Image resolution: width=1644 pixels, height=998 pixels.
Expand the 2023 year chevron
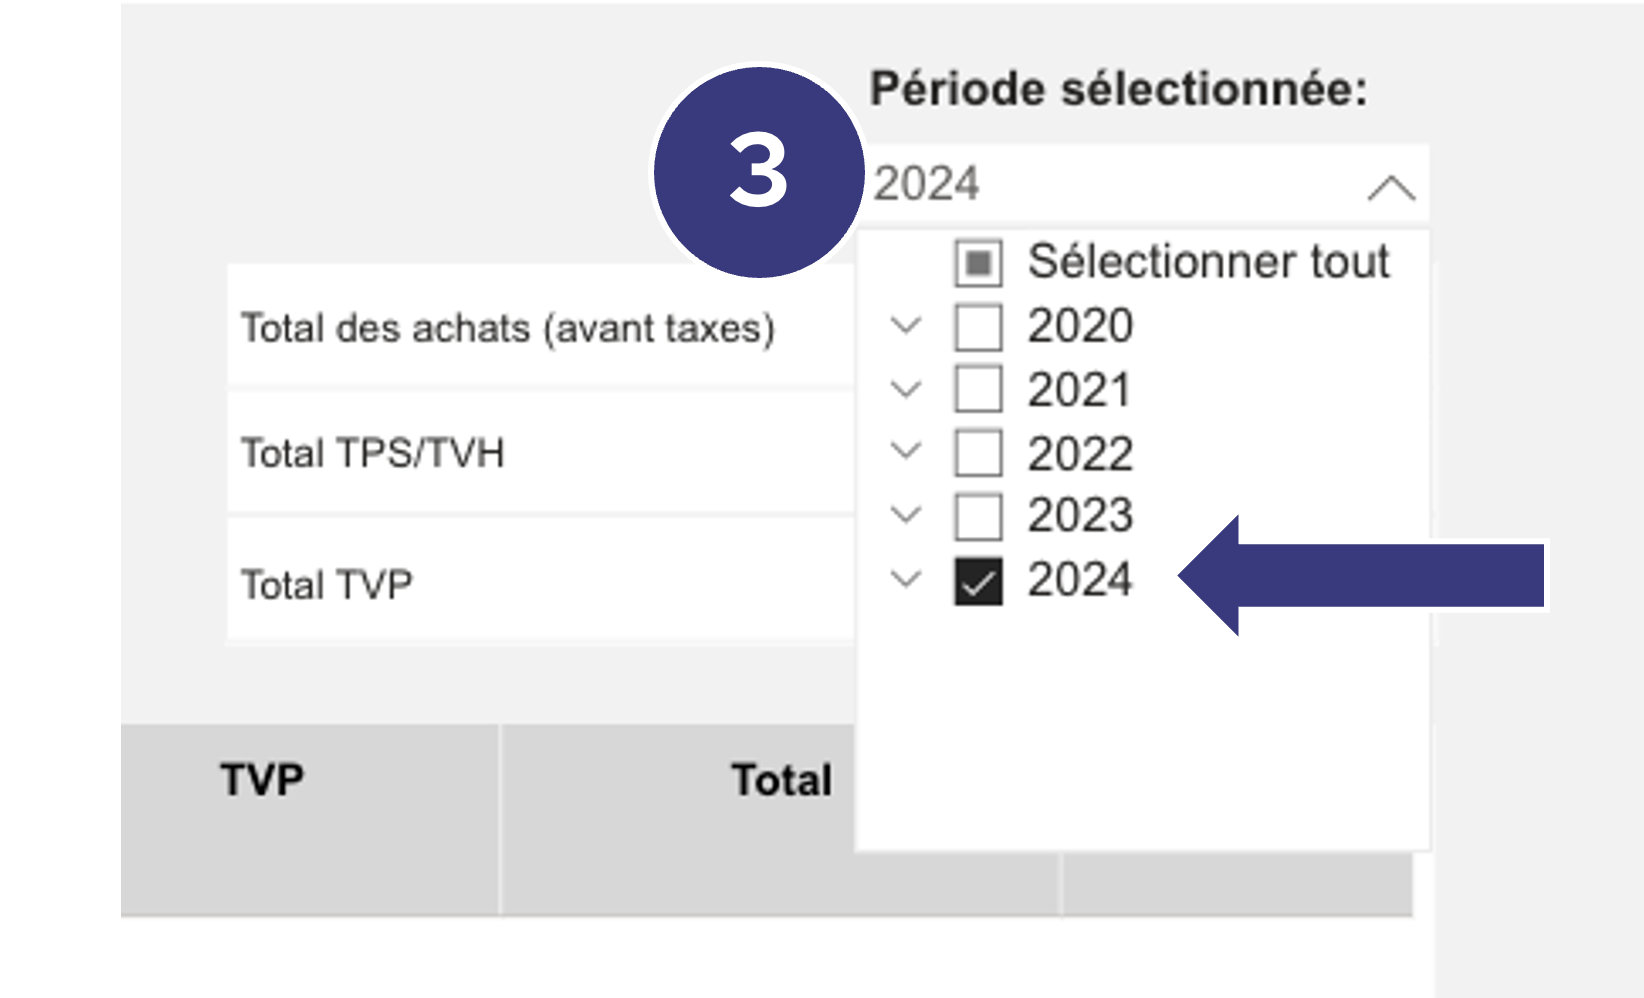(906, 515)
